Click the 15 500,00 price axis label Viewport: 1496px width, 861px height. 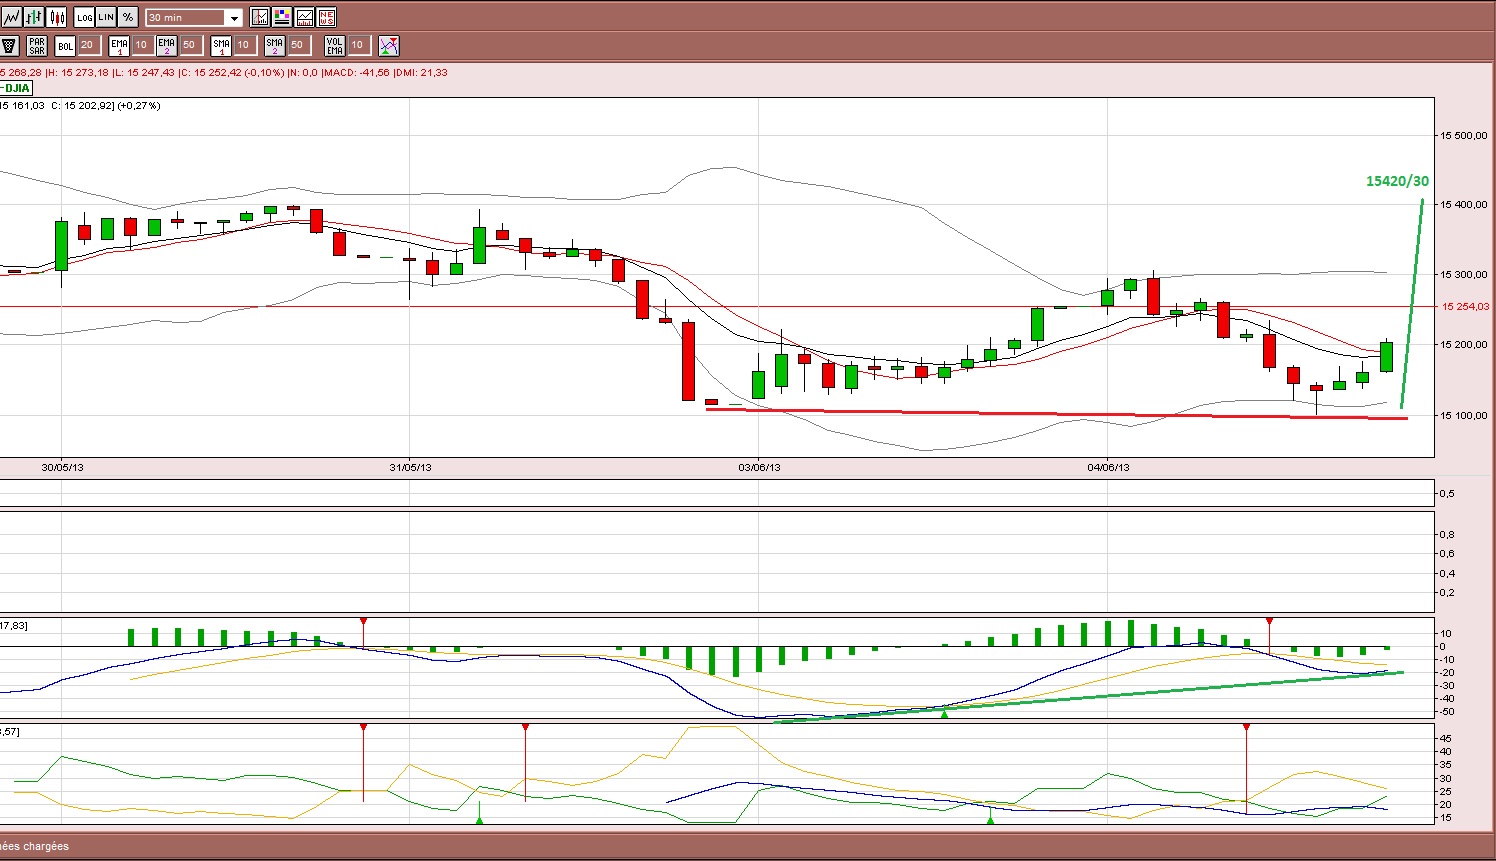pos(1464,135)
